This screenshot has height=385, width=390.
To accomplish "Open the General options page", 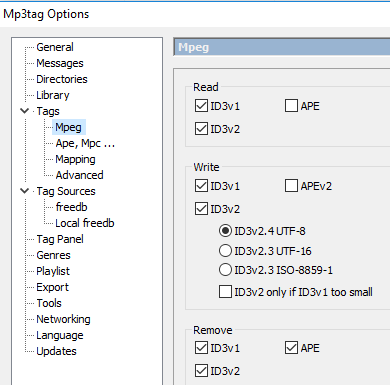I will 55,47.
